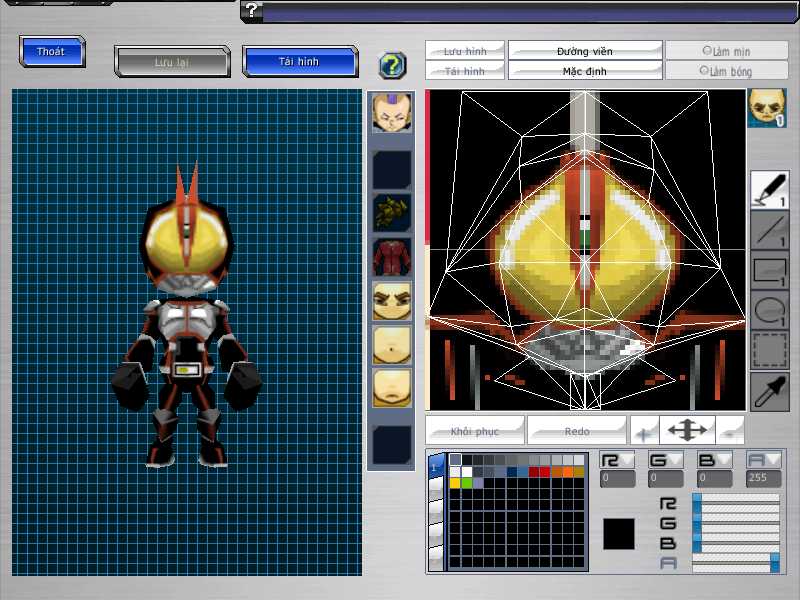Screen dimensions: 800x600
Task: Select the pencil drawing tool
Action: point(769,189)
